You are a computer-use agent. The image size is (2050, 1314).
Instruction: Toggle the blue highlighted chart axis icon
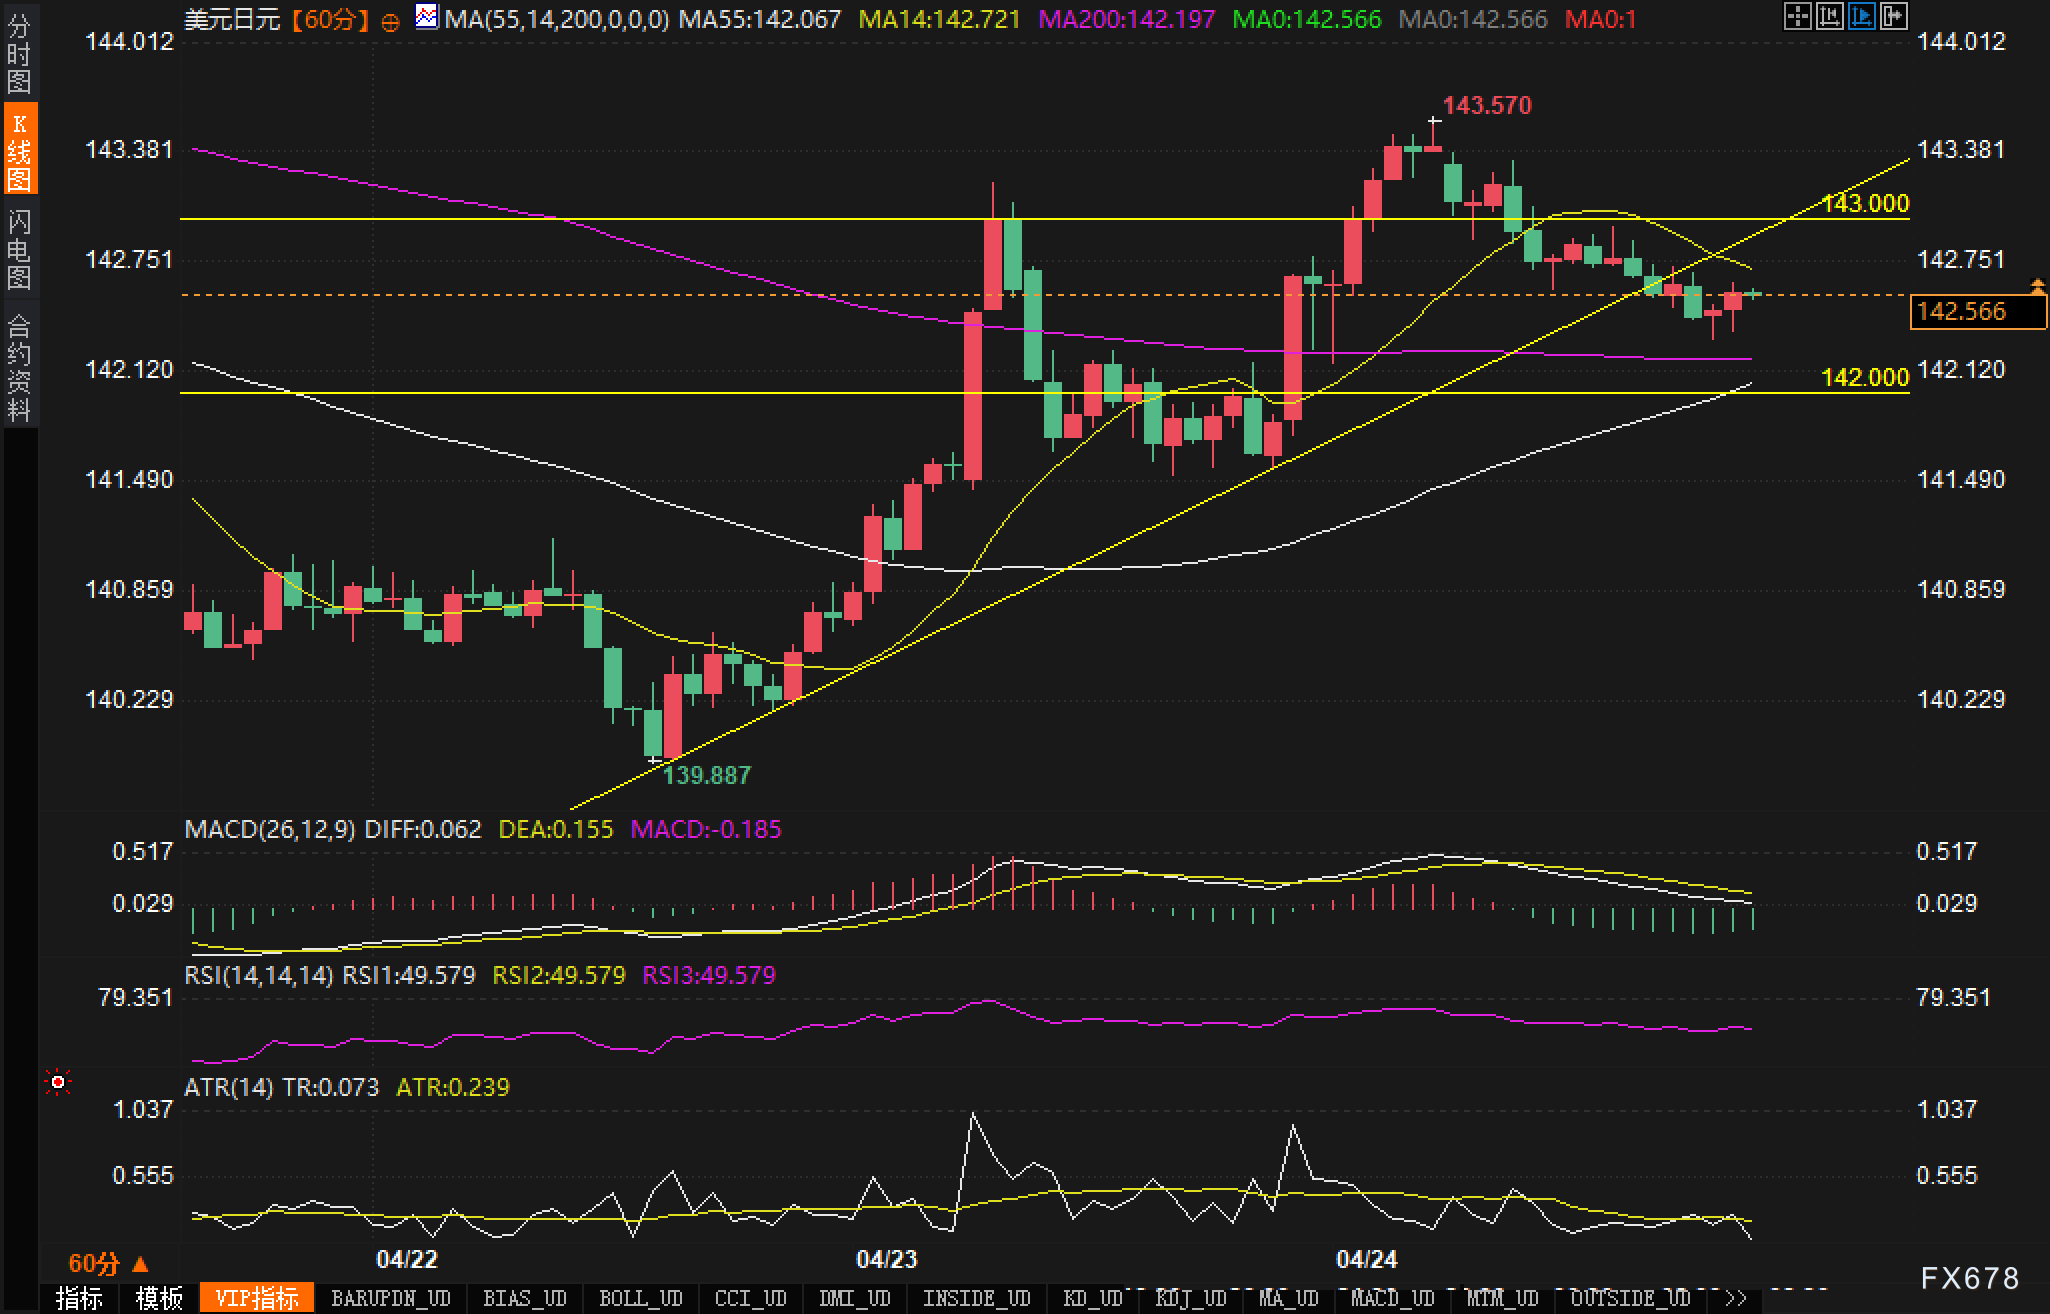click(1862, 16)
